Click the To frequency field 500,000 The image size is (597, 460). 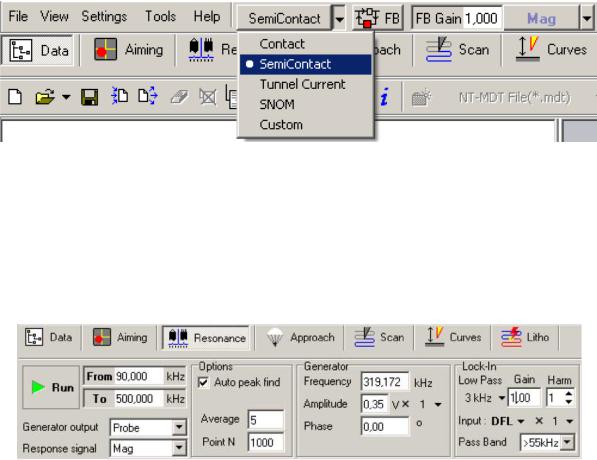pyautogui.click(x=139, y=399)
